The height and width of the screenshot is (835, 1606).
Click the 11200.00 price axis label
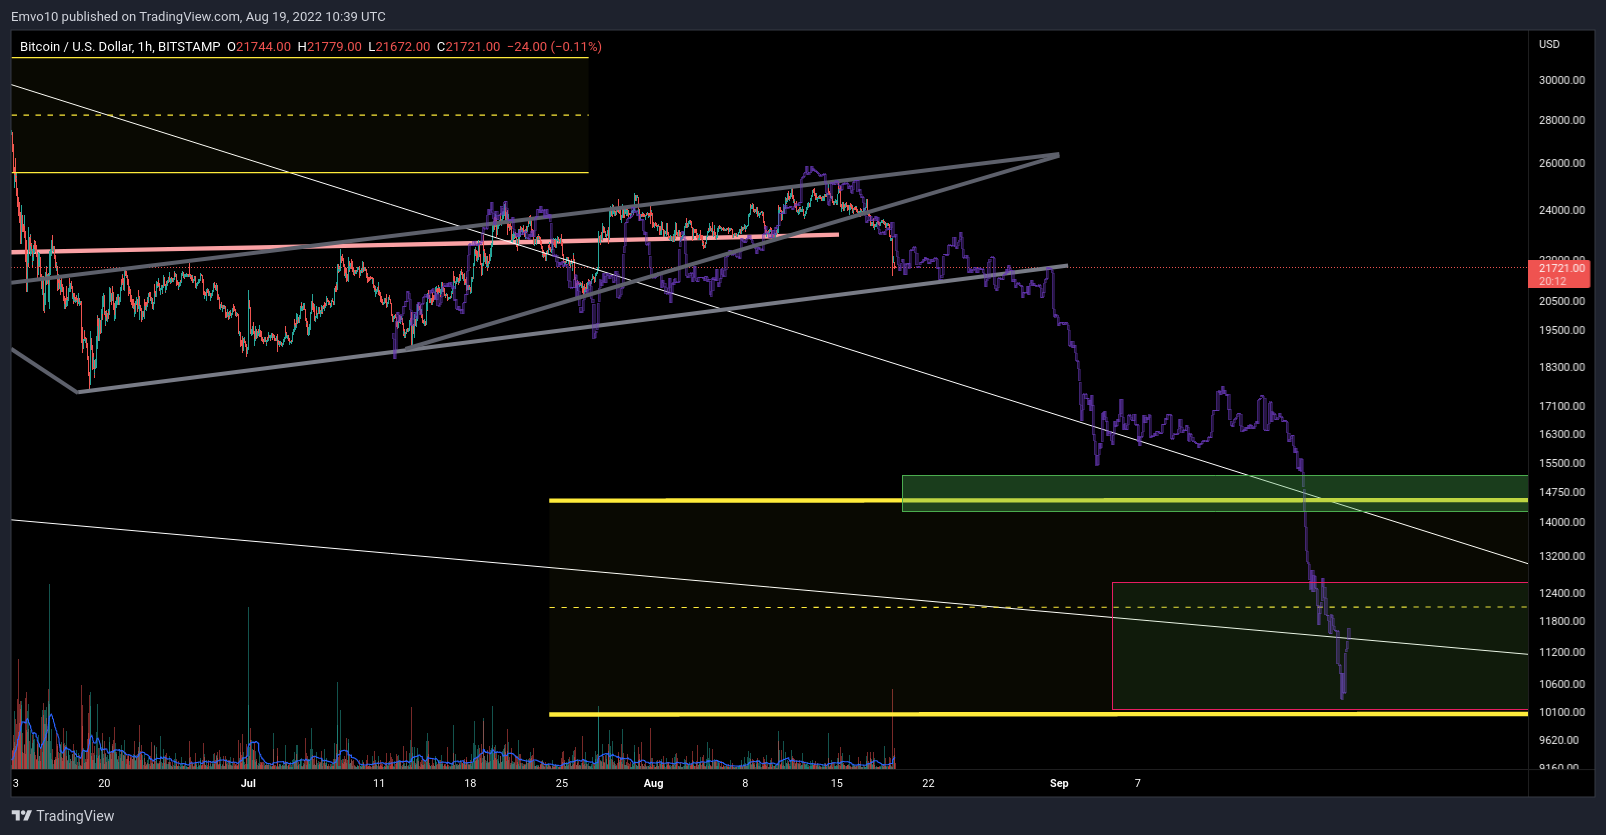(1562, 652)
